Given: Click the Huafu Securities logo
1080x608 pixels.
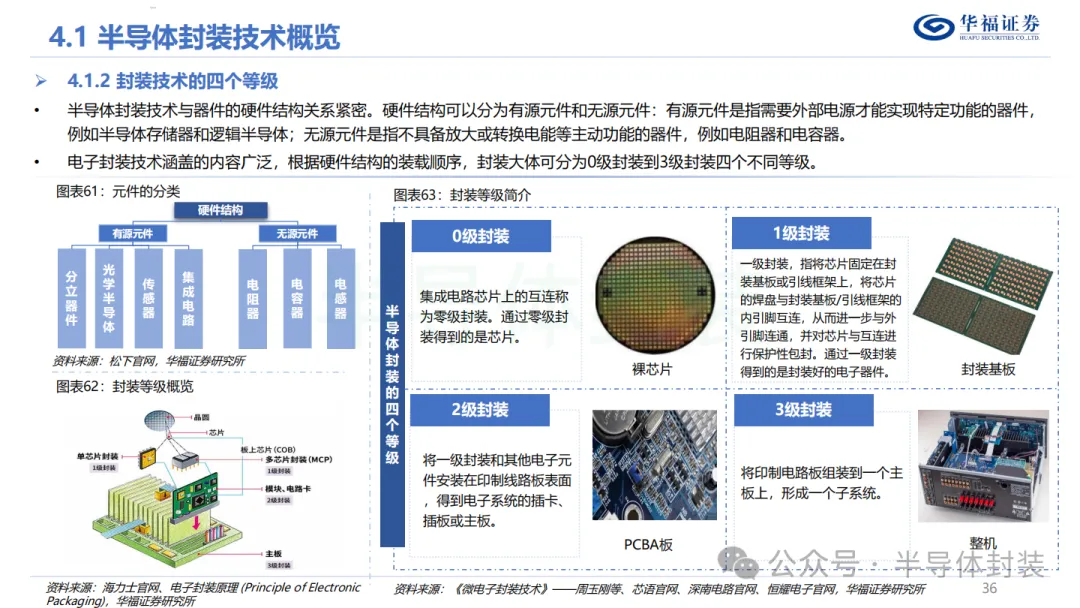Looking at the screenshot, I should click(976, 28).
